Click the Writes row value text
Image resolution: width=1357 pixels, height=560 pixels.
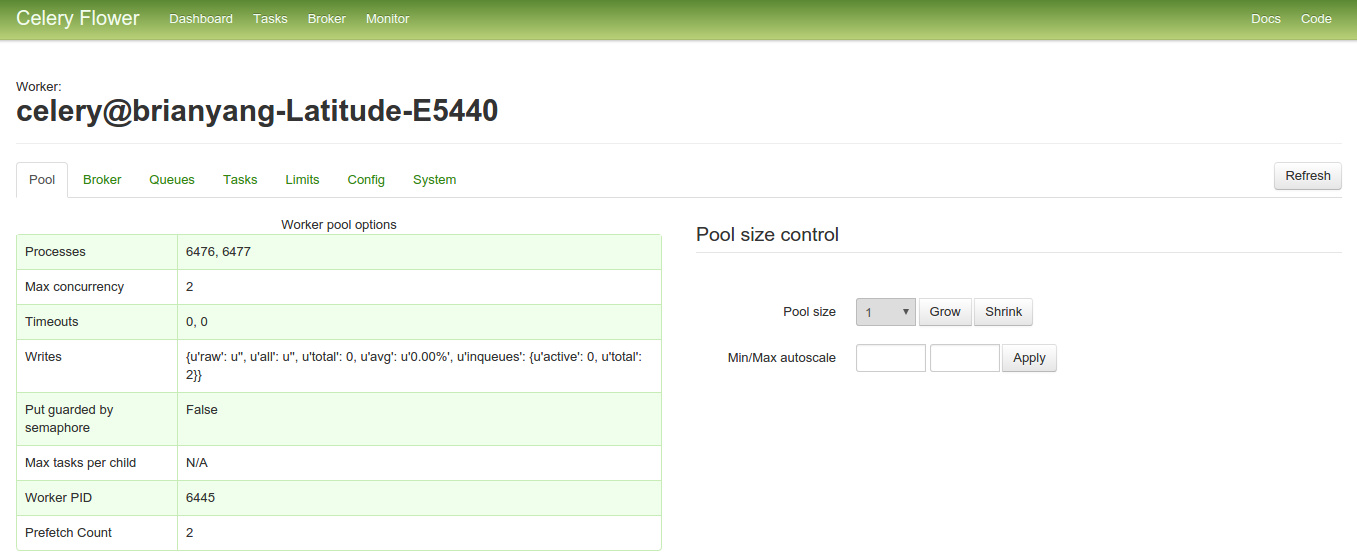pos(414,366)
